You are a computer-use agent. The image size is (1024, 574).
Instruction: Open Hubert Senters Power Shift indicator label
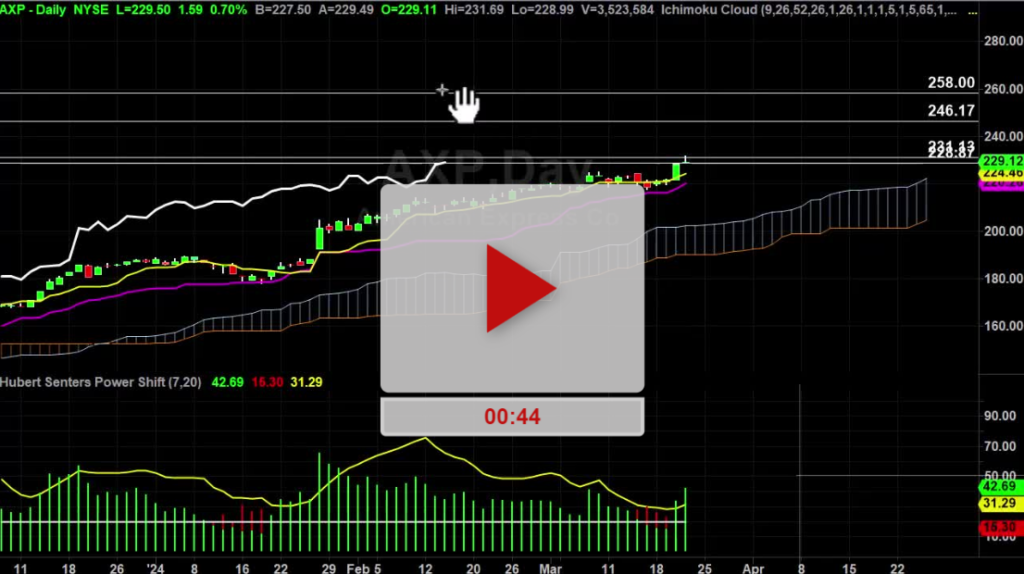(99, 382)
